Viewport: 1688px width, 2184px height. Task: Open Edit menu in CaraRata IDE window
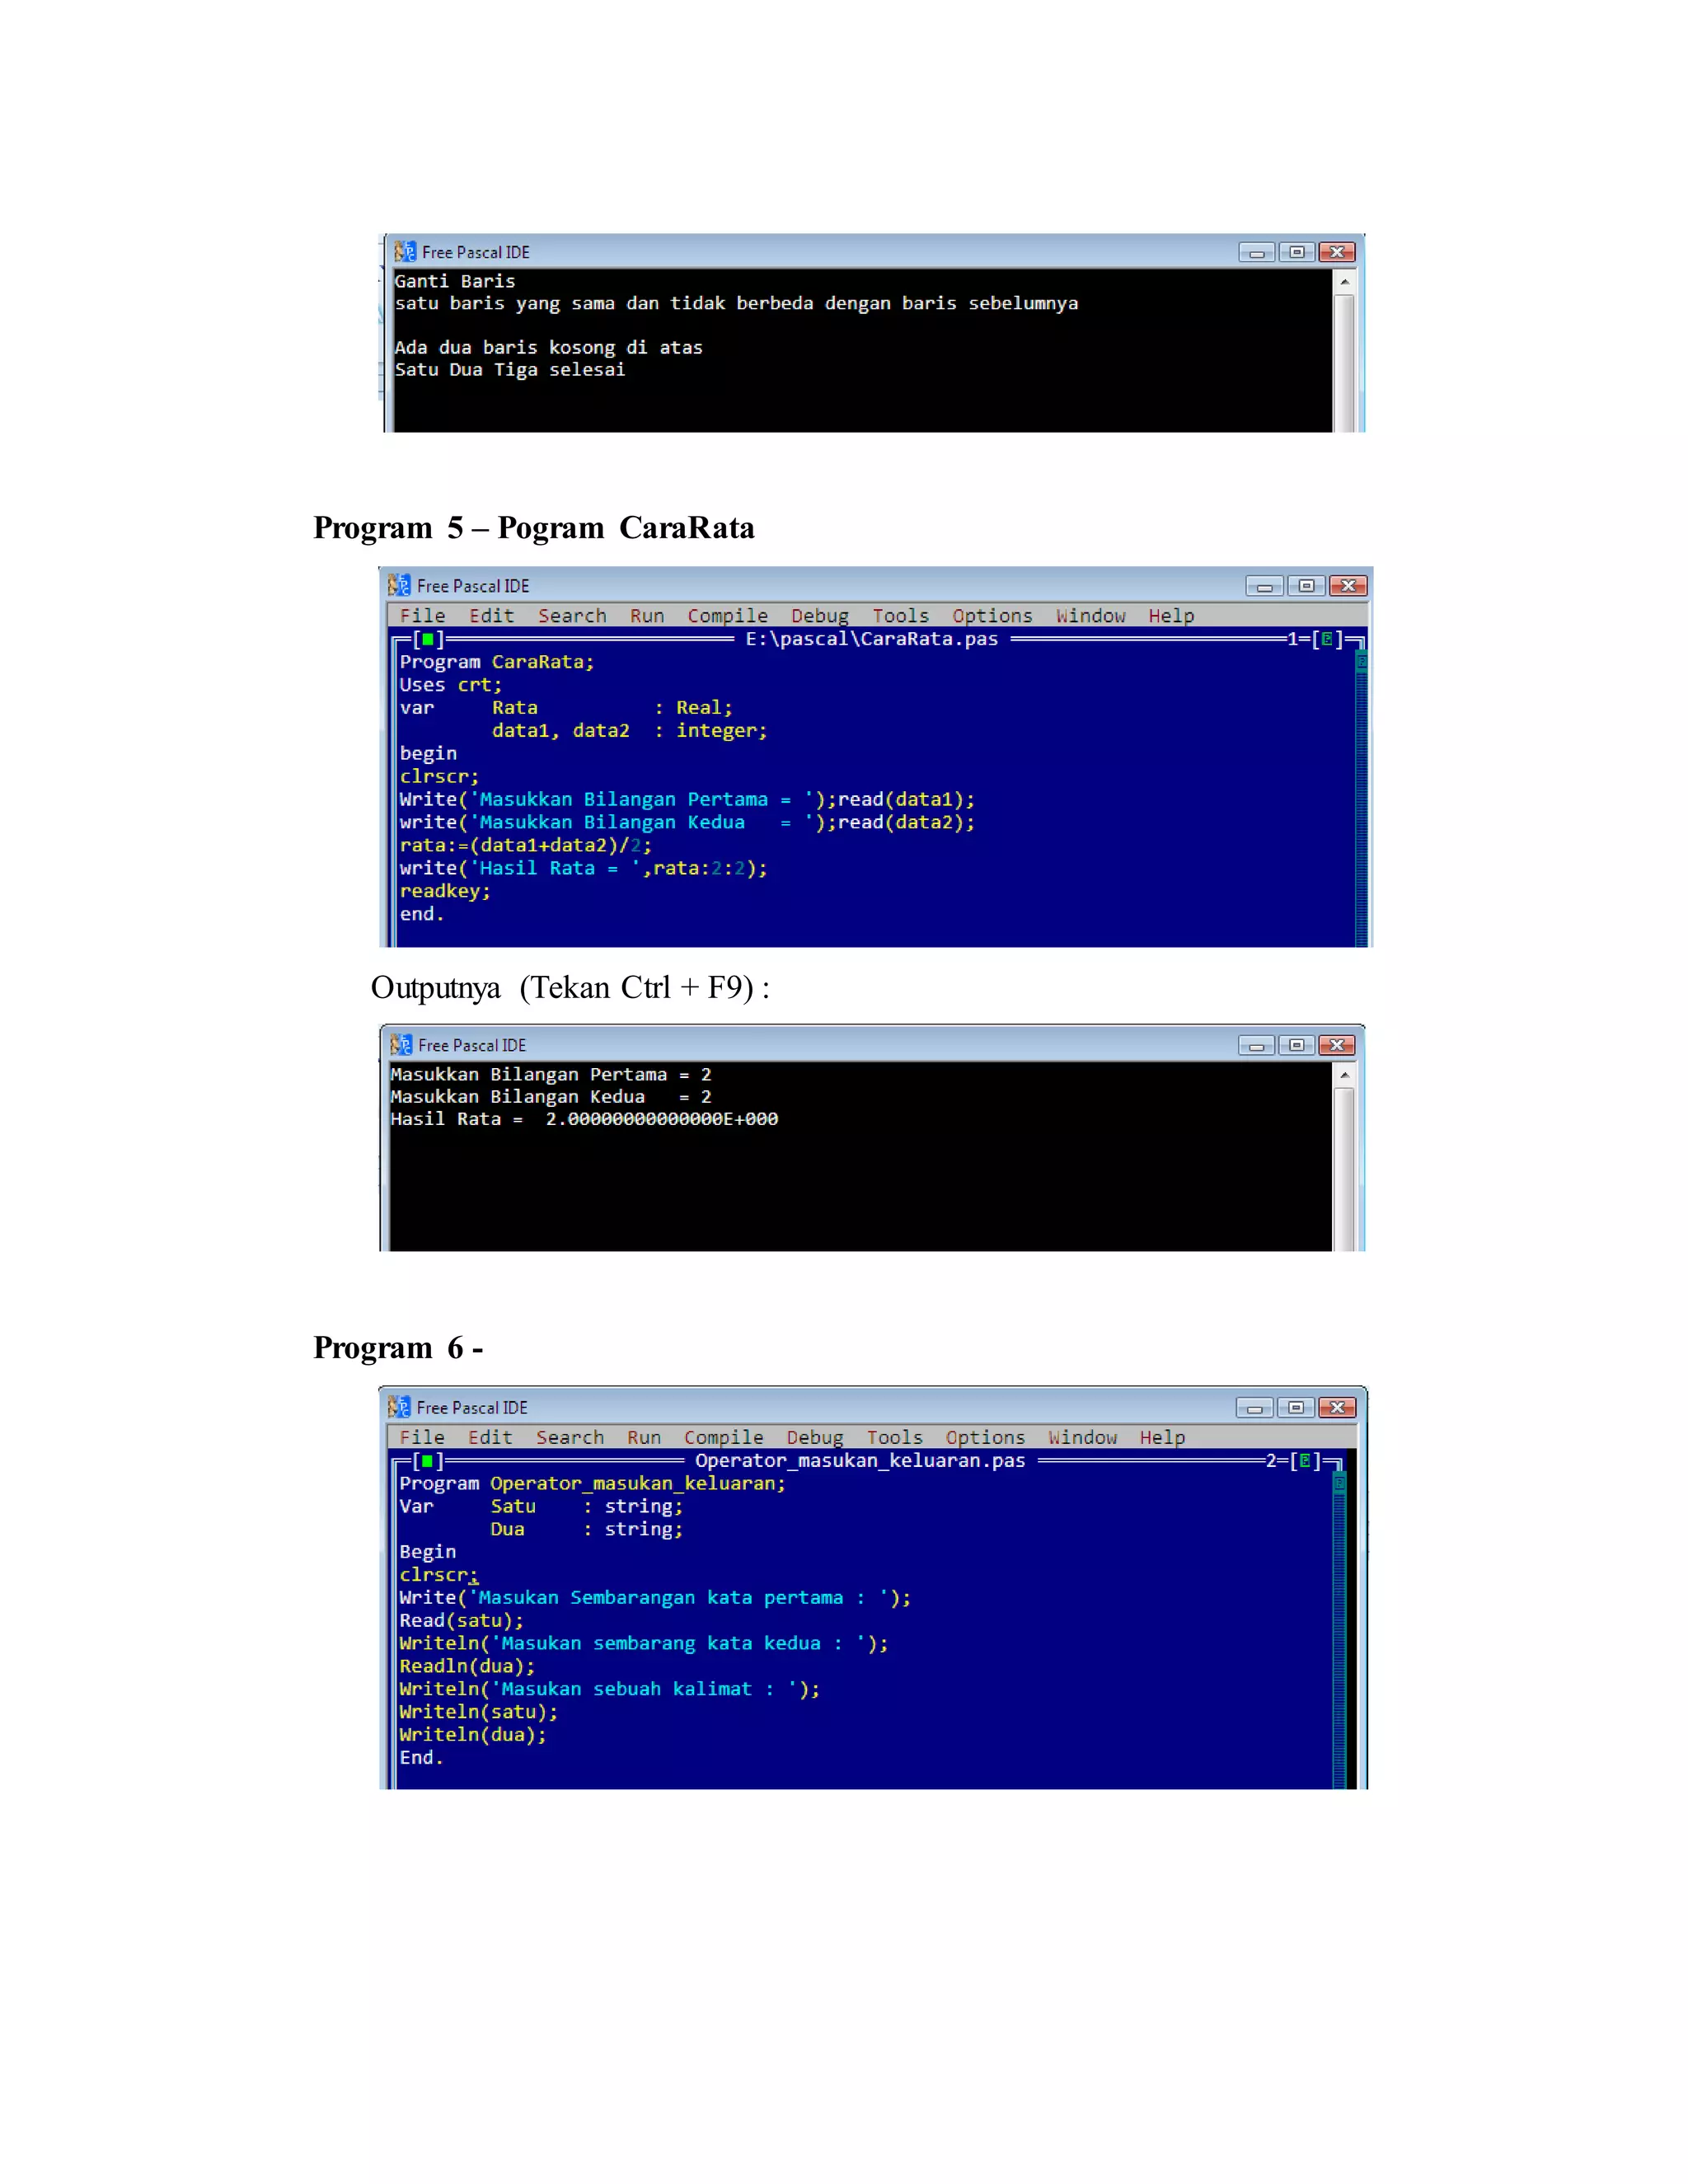click(491, 616)
